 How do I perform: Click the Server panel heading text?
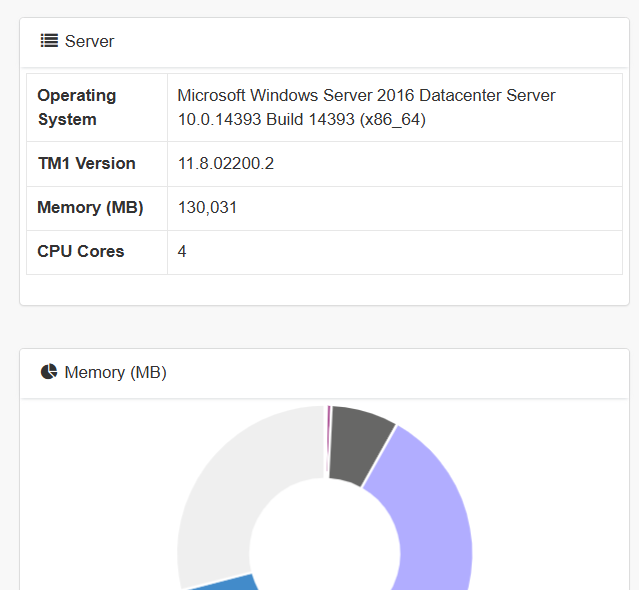click(x=89, y=41)
